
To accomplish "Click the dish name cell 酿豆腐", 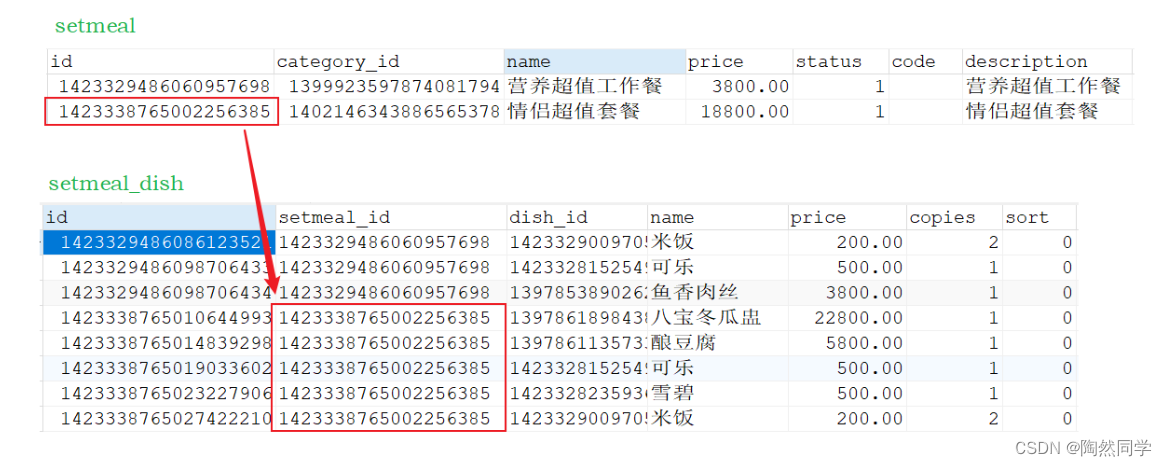I will pyautogui.click(x=718, y=343).
